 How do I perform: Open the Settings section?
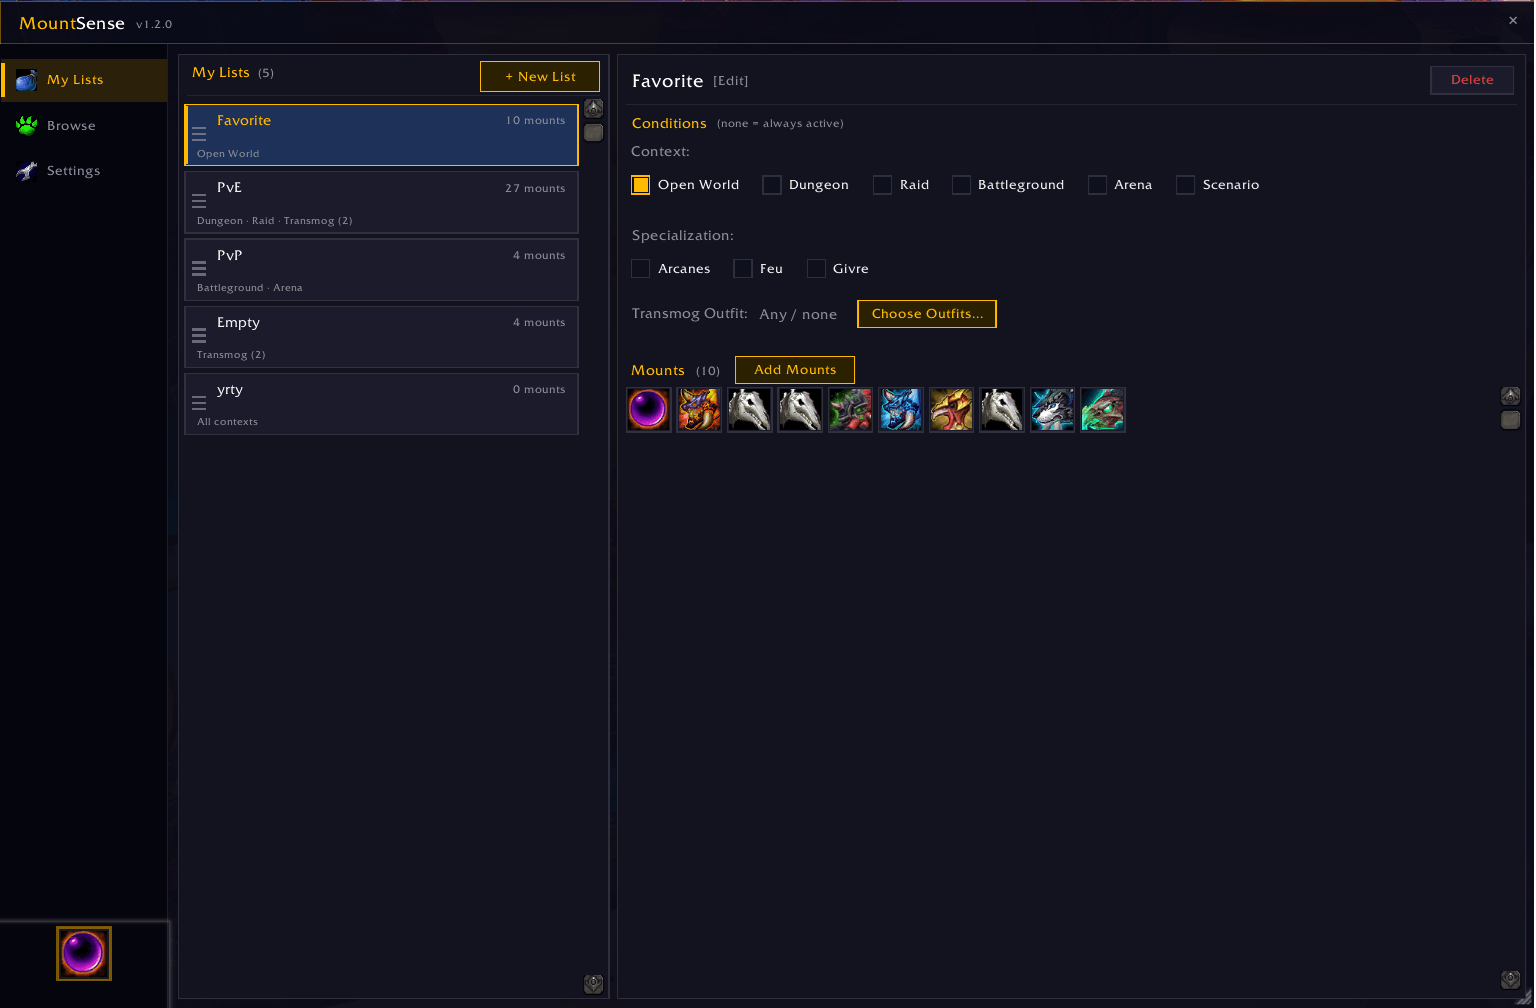(x=84, y=171)
